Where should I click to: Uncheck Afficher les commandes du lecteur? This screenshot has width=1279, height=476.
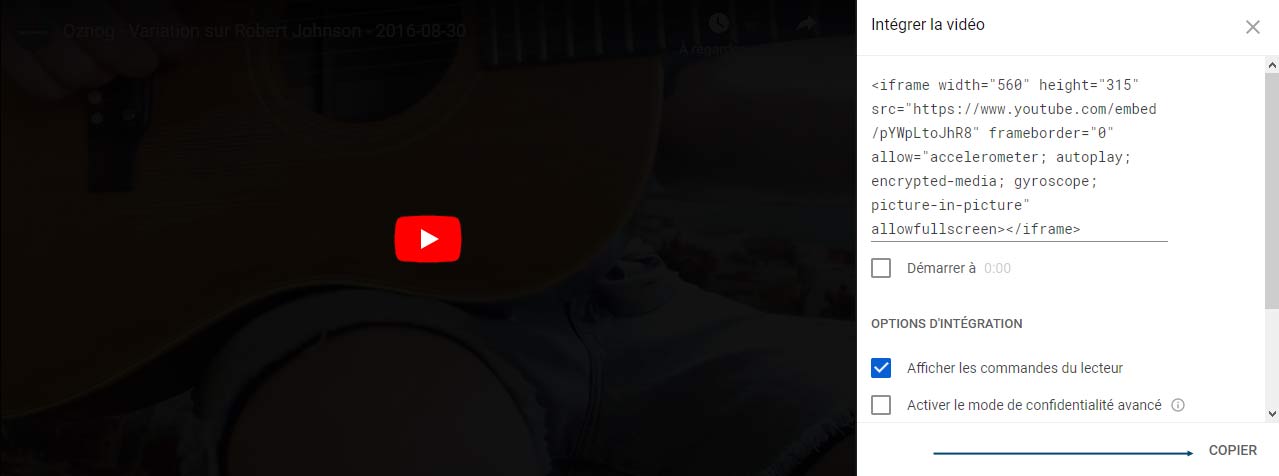pyautogui.click(x=881, y=367)
